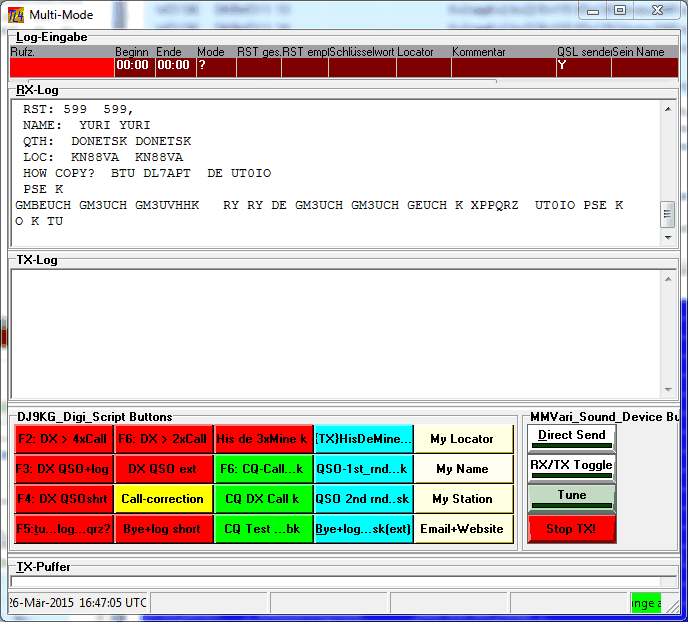This screenshot has width=688, height=622.
Task: Click the 'RST: 599 599,' line in RX-Log
Action: coord(78,109)
